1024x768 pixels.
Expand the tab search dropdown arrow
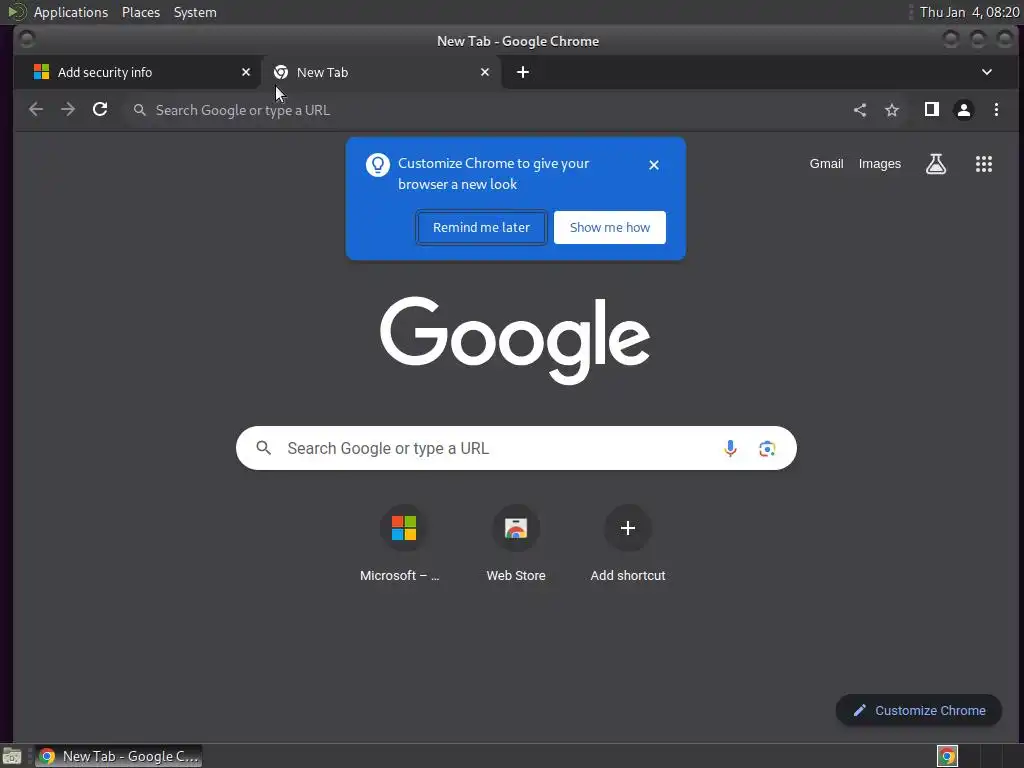pyautogui.click(x=987, y=72)
